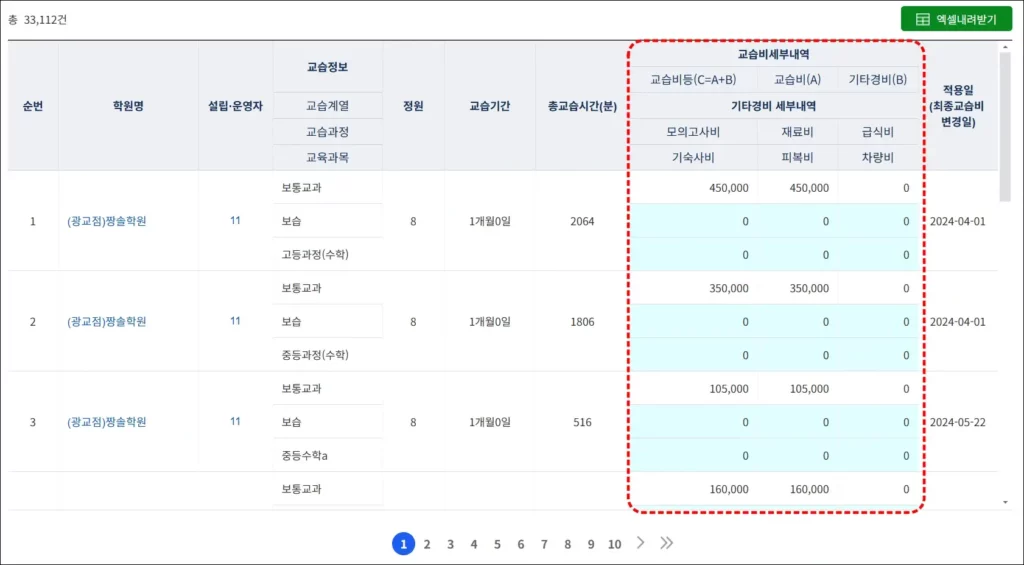The image size is (1024, 565).
Task: Open (광교점)짱솔학원 link in row 3
Action: pyautogui.click(x=106, y=422)
